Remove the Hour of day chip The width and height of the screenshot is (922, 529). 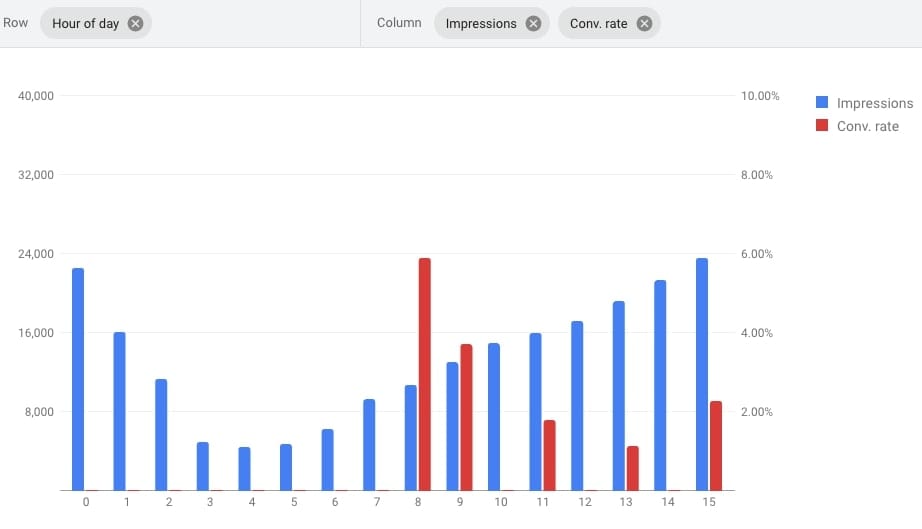(135, 23)
